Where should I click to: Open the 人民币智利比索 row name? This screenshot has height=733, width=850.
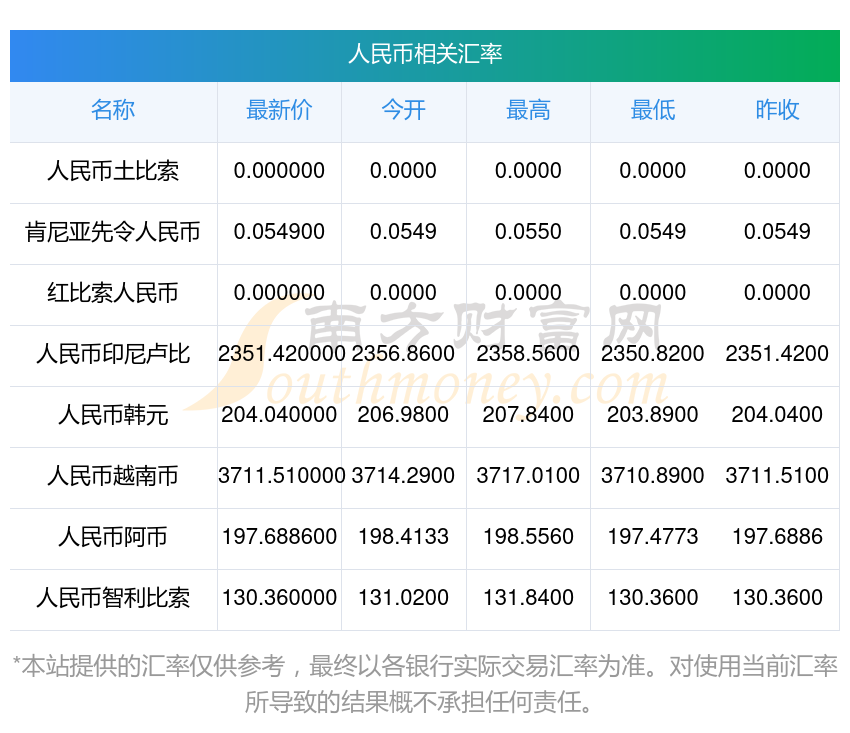click(x=113, y=598)
